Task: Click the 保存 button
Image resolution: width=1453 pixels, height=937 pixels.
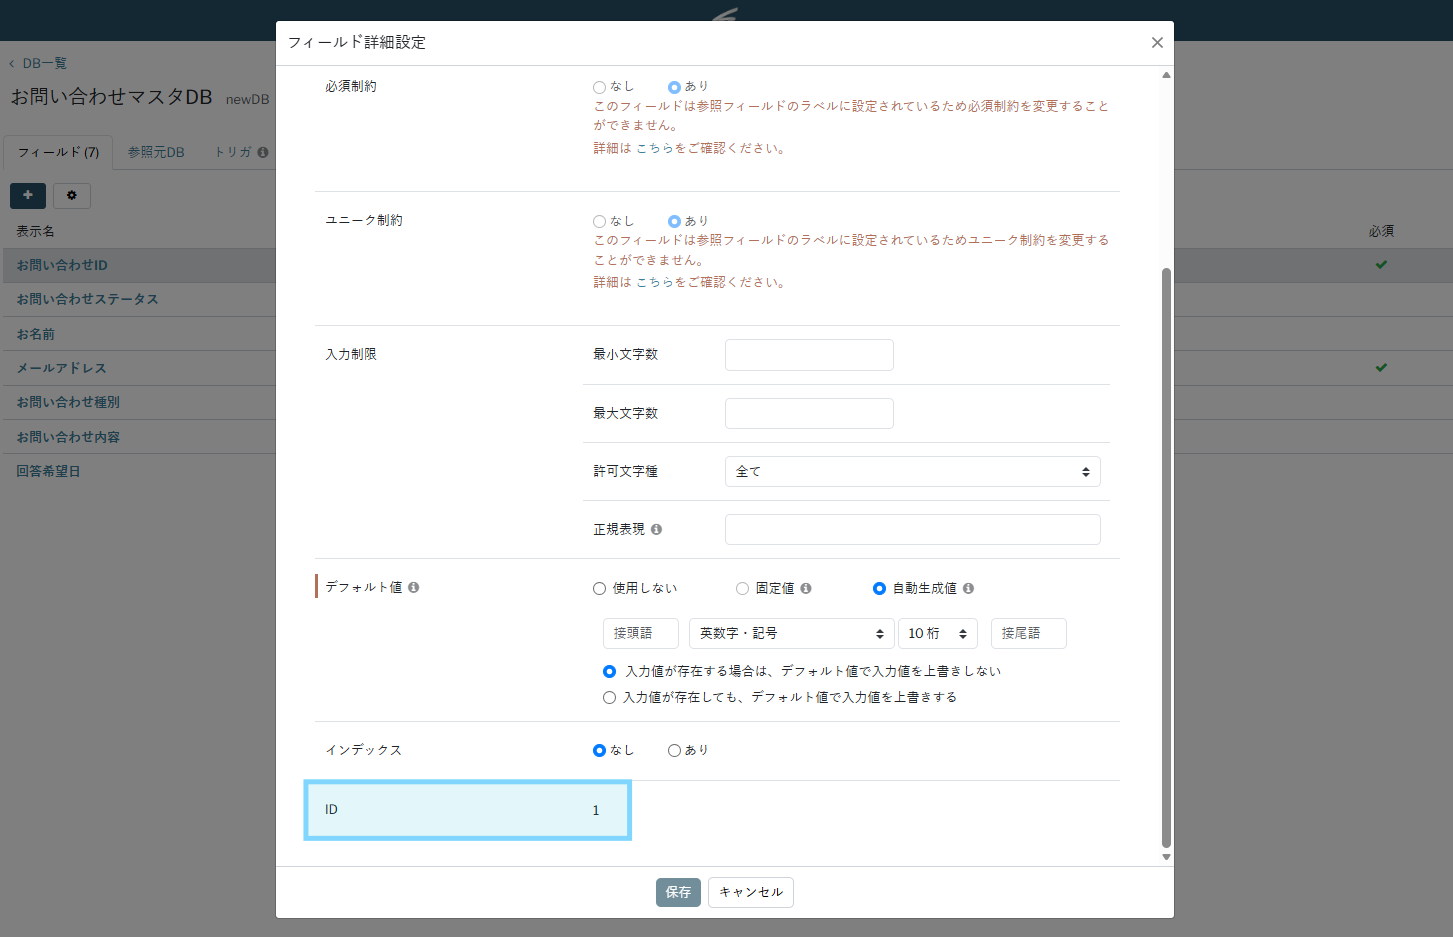Action: [x=678, y=892]
